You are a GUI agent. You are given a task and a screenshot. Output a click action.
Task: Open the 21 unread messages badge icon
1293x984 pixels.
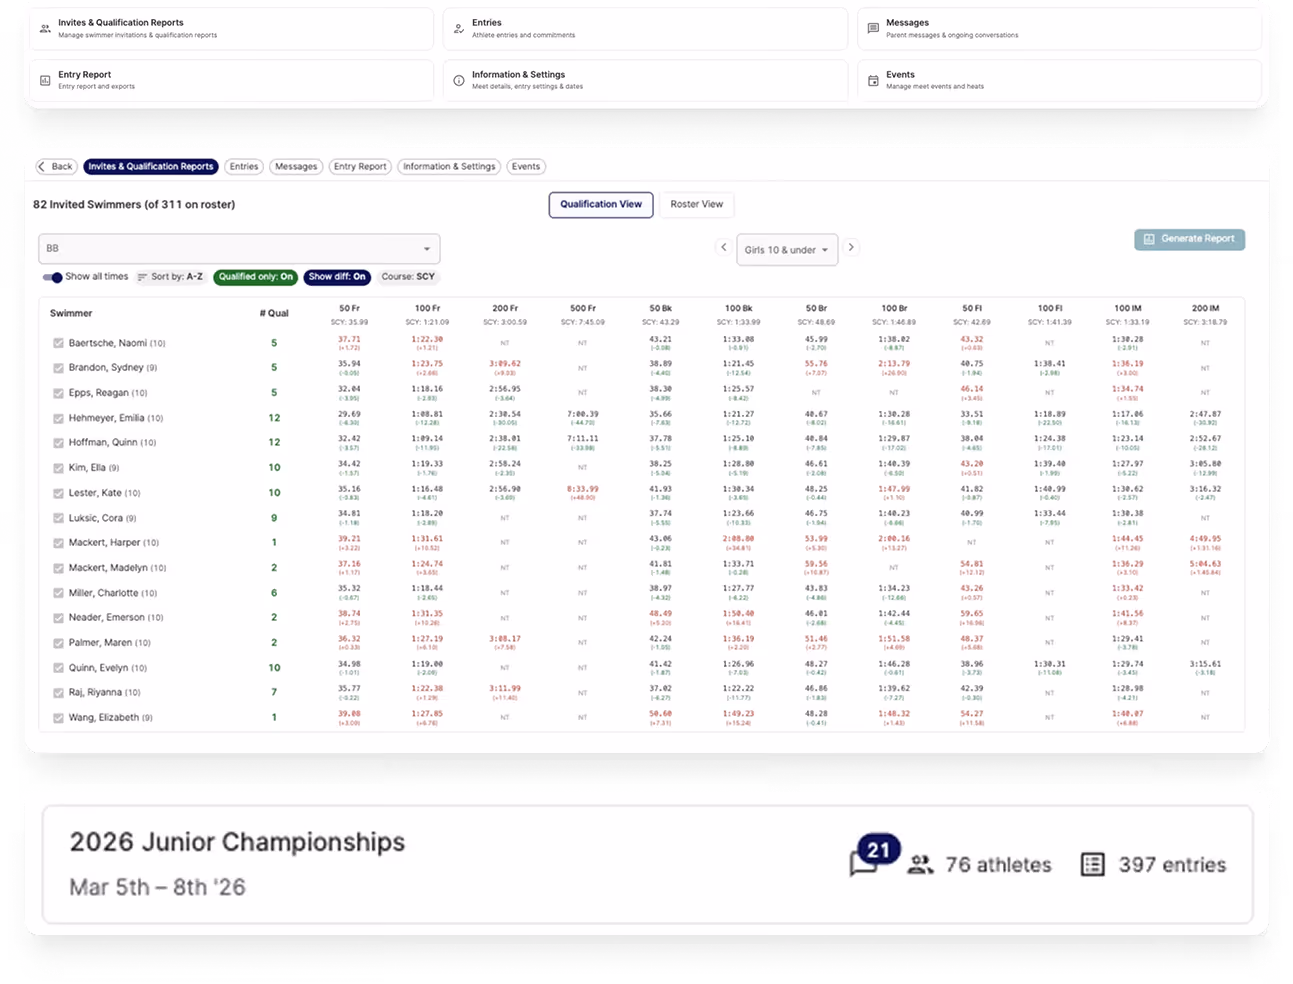click(x=873, y=855)
